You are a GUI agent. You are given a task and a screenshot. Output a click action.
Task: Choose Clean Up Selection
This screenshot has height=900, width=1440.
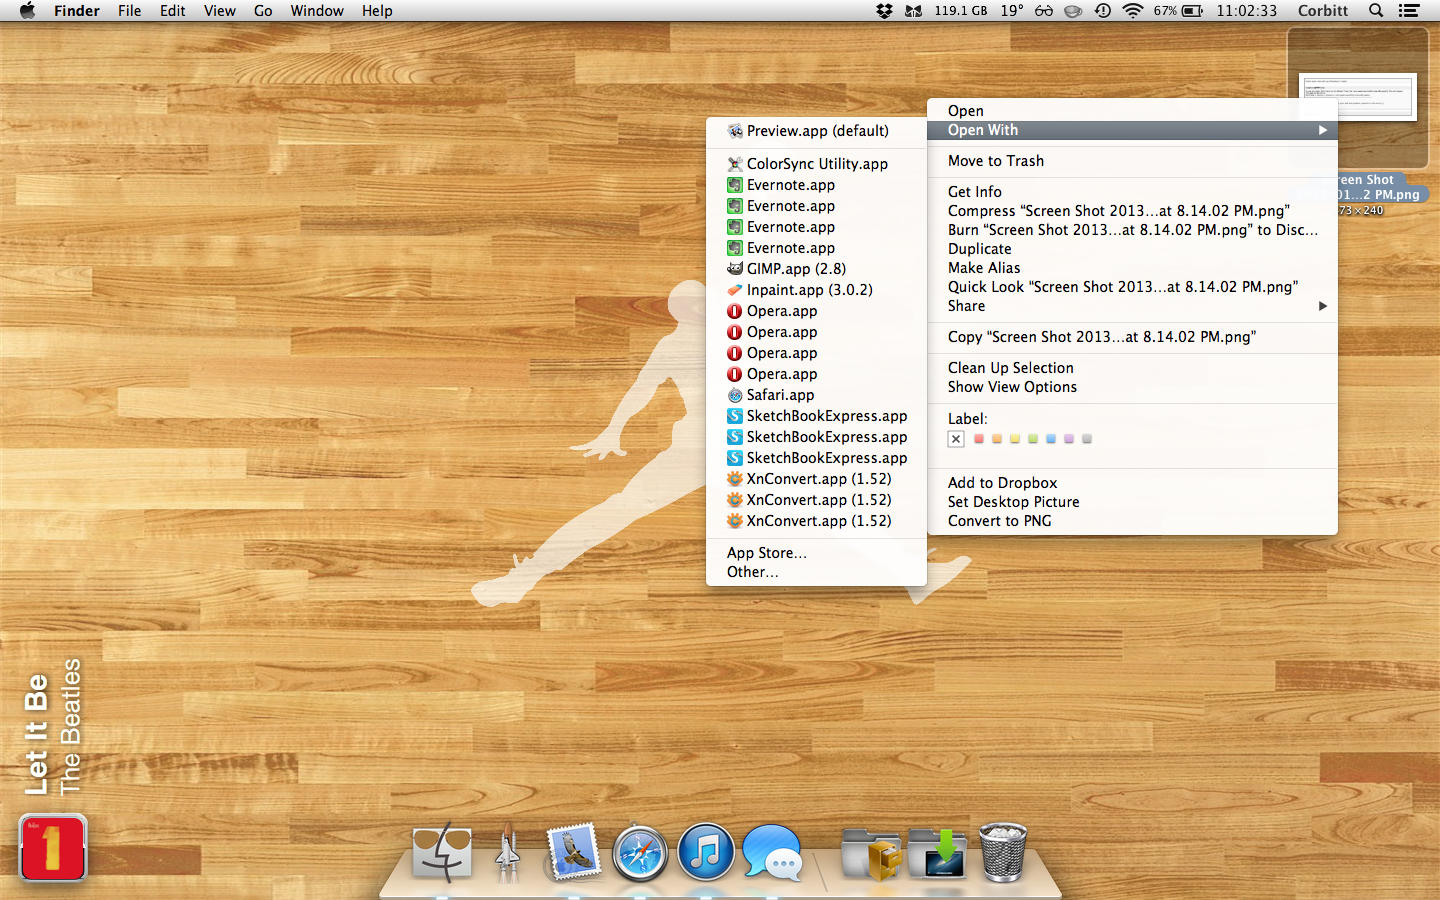click(x=1132, y=368)
